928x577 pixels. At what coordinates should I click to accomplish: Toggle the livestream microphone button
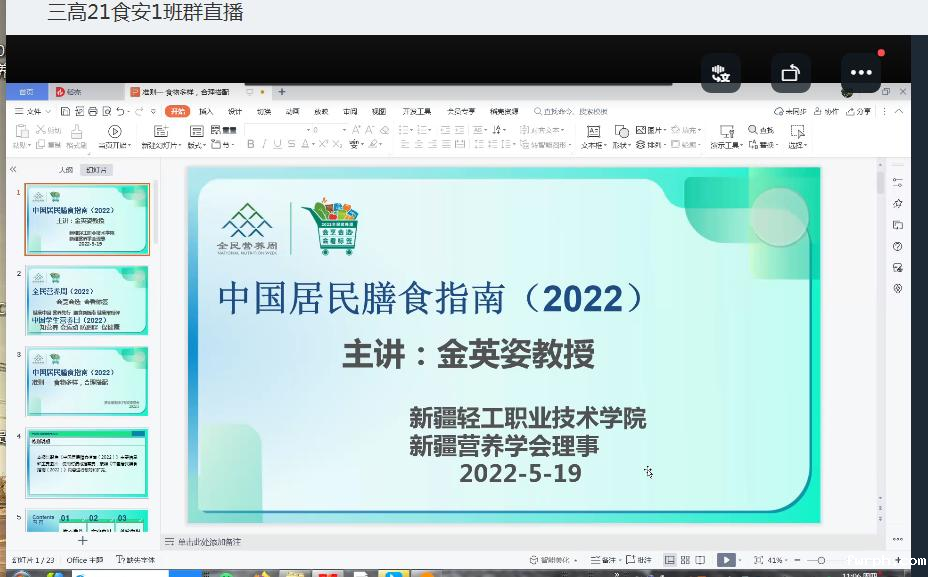point(720,73)
